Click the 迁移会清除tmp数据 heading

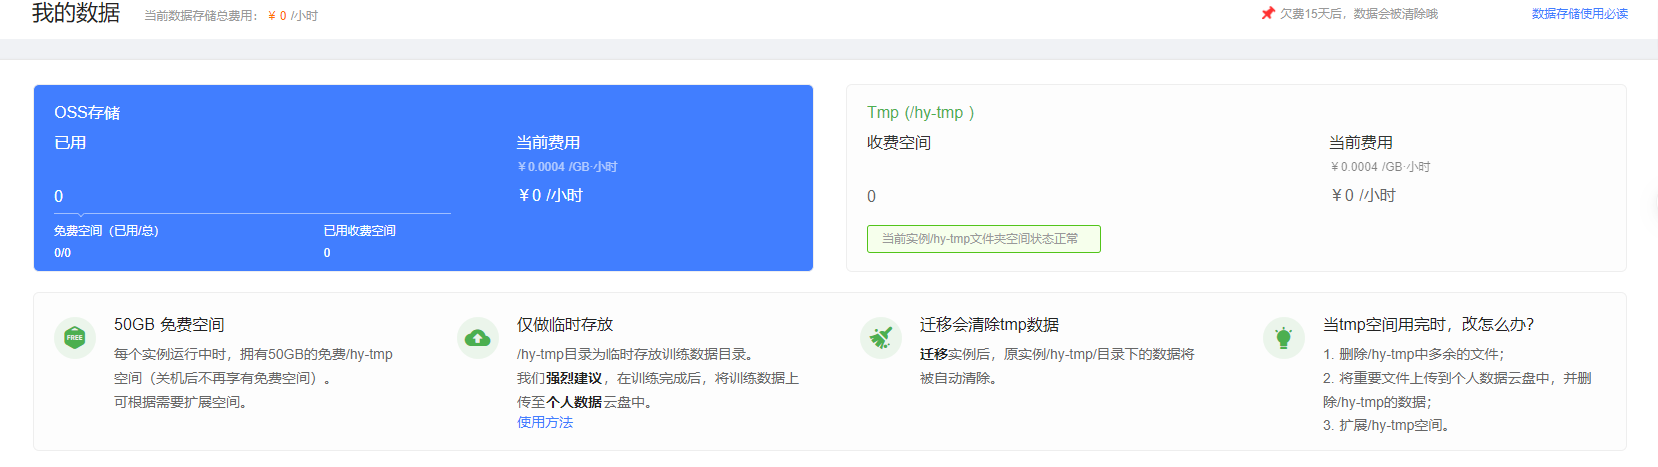989,325
